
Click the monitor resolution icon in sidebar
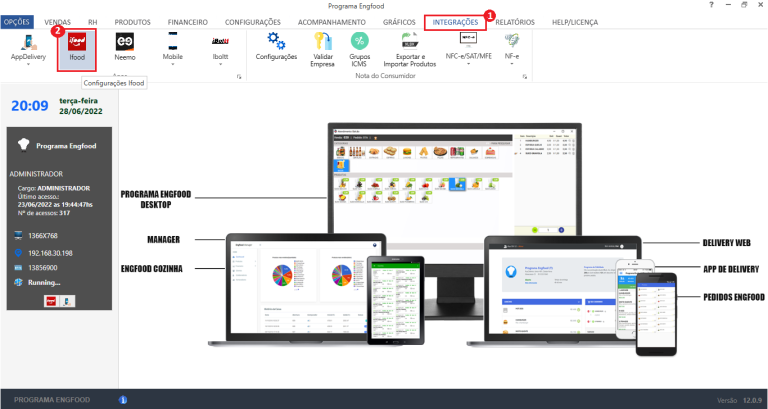pos(19,236)
